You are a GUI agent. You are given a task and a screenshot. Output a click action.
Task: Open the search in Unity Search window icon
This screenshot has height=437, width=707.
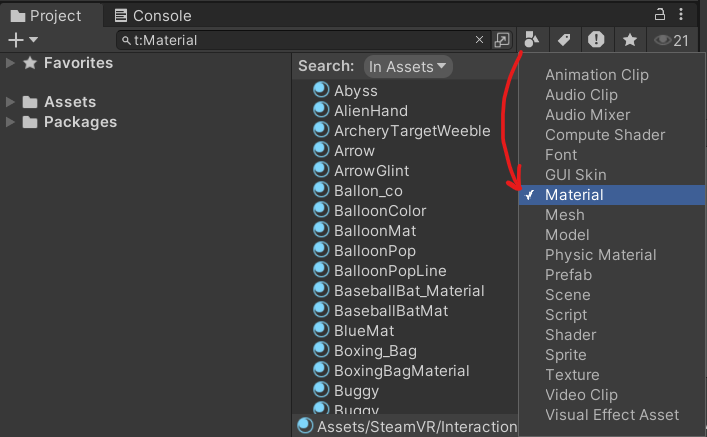coord(502,40)
